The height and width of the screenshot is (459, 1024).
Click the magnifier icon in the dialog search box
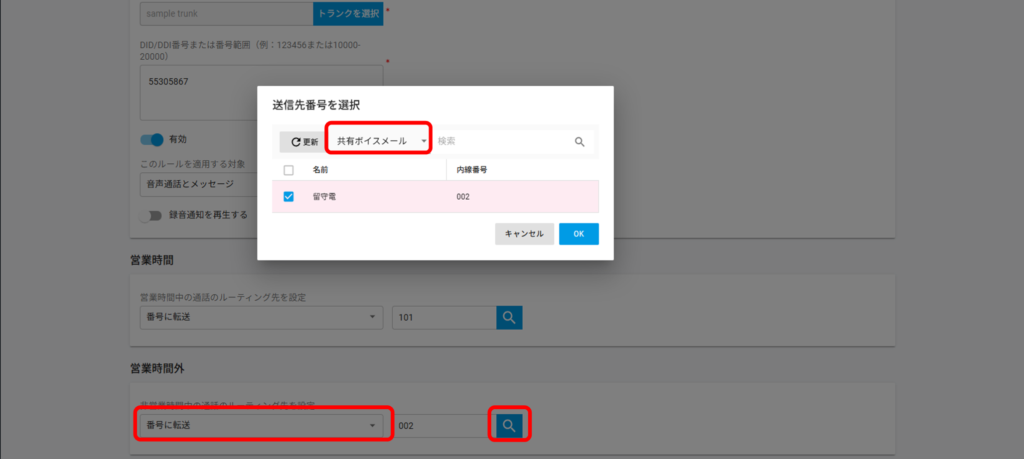click(x=579, y=142)
